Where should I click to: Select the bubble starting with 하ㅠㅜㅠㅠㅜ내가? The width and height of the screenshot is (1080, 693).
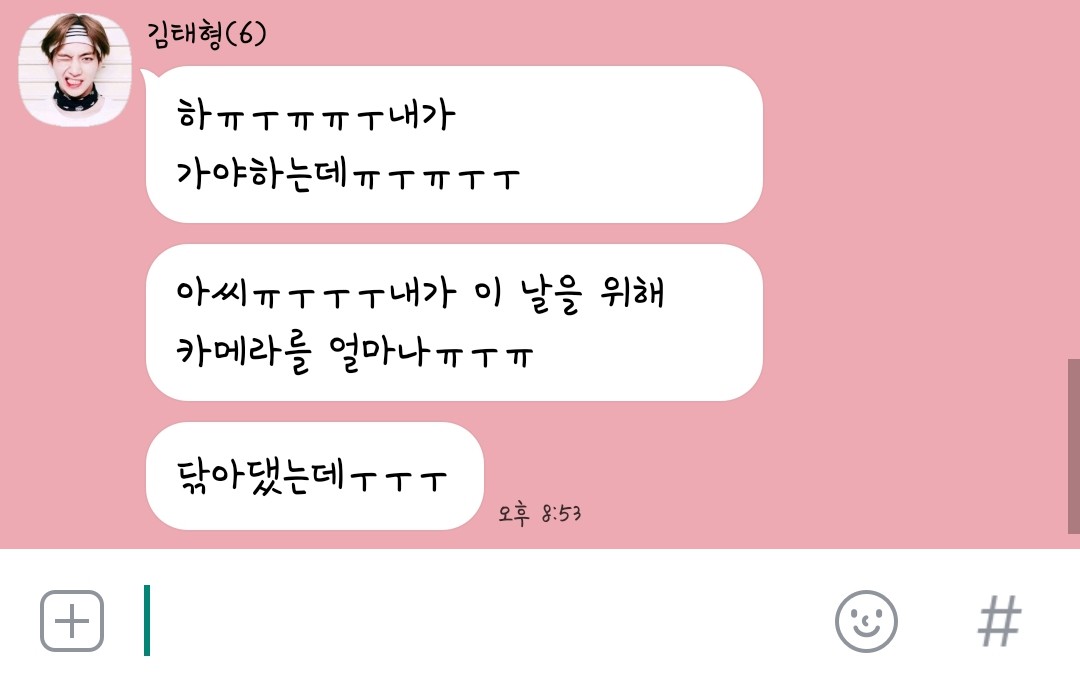click(454, 144)
